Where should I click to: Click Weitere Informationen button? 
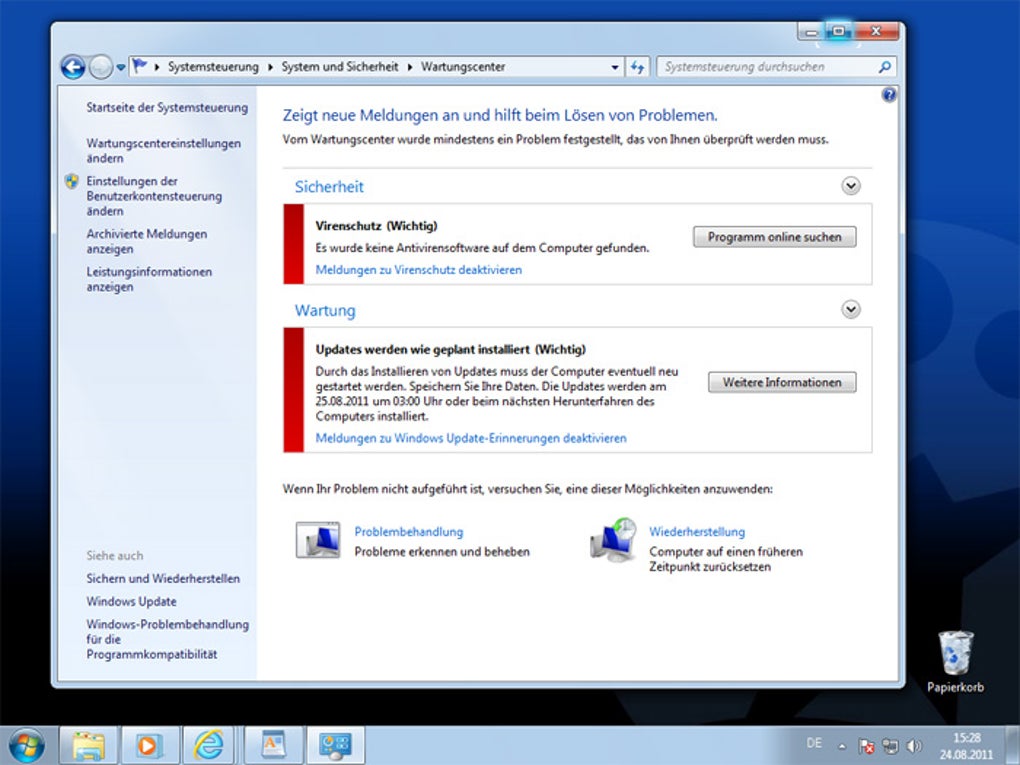782,382
